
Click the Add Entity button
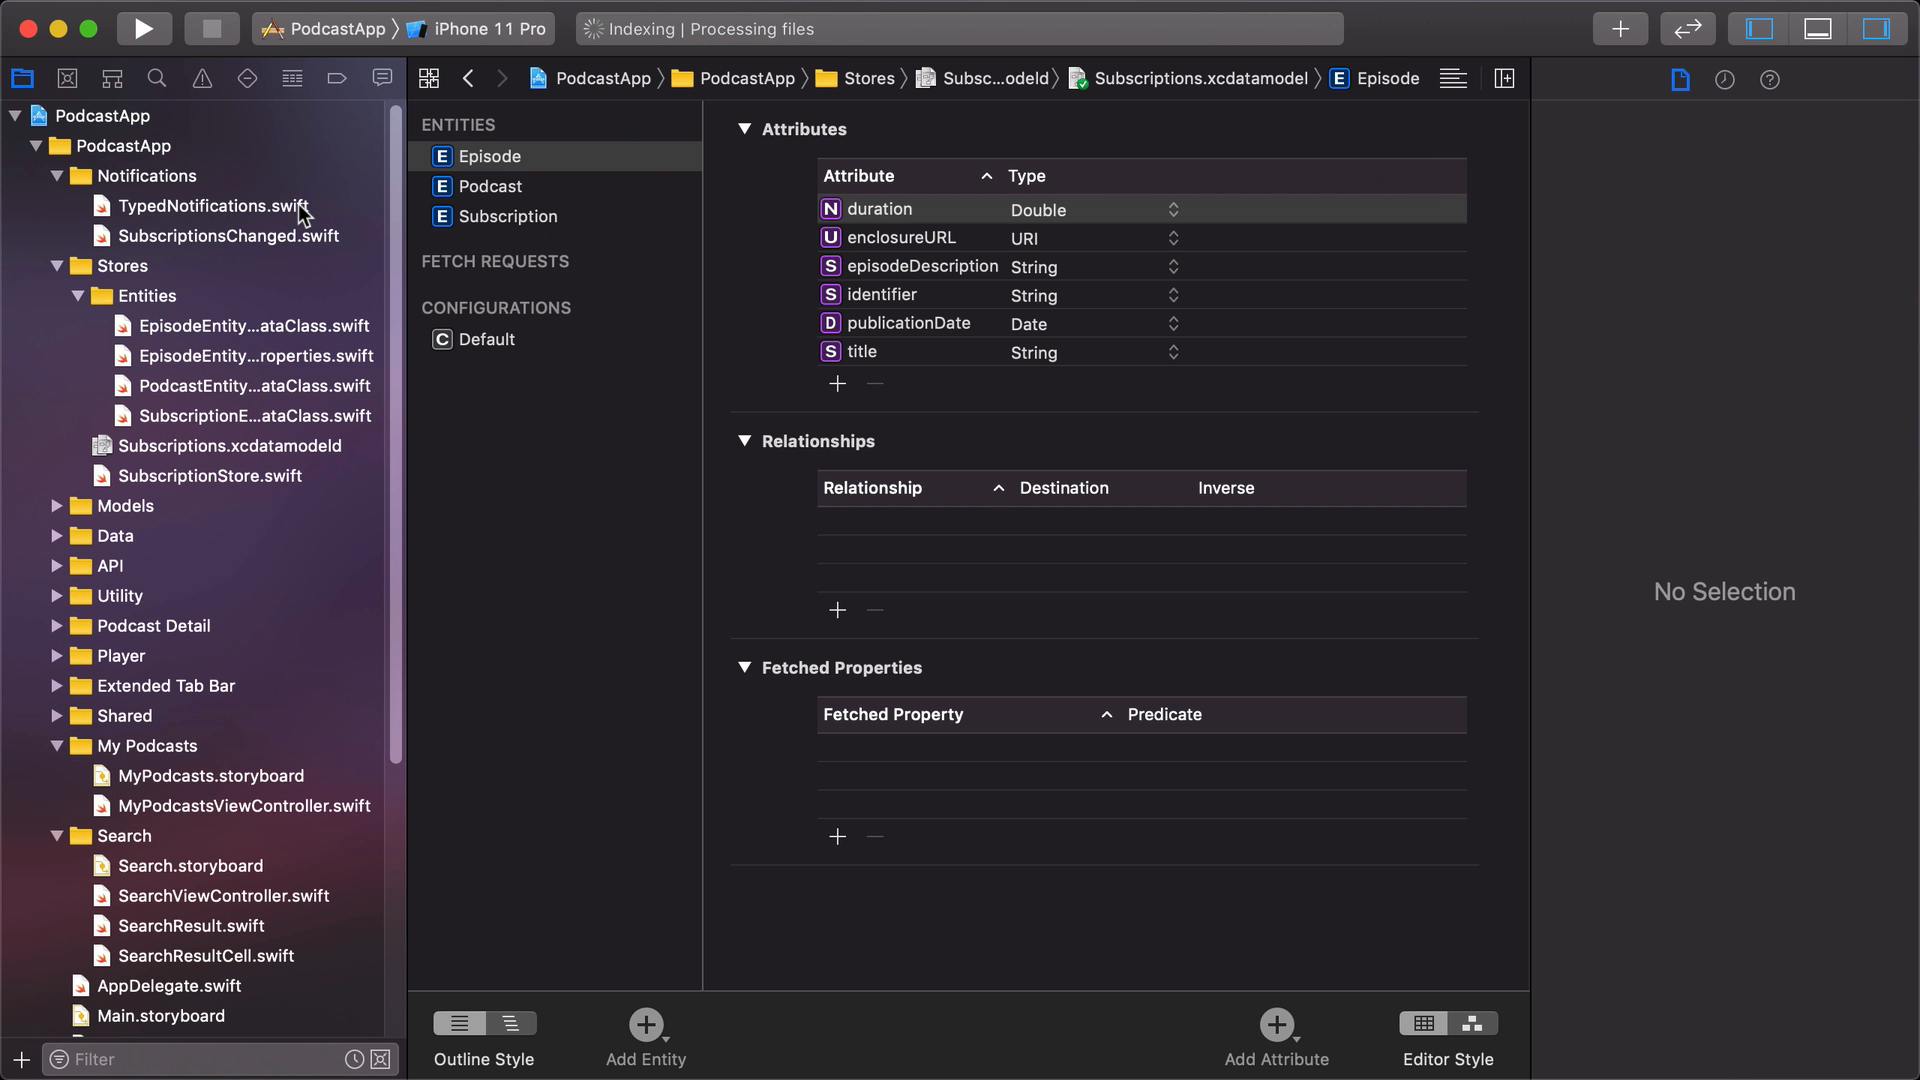[646, 1037]
